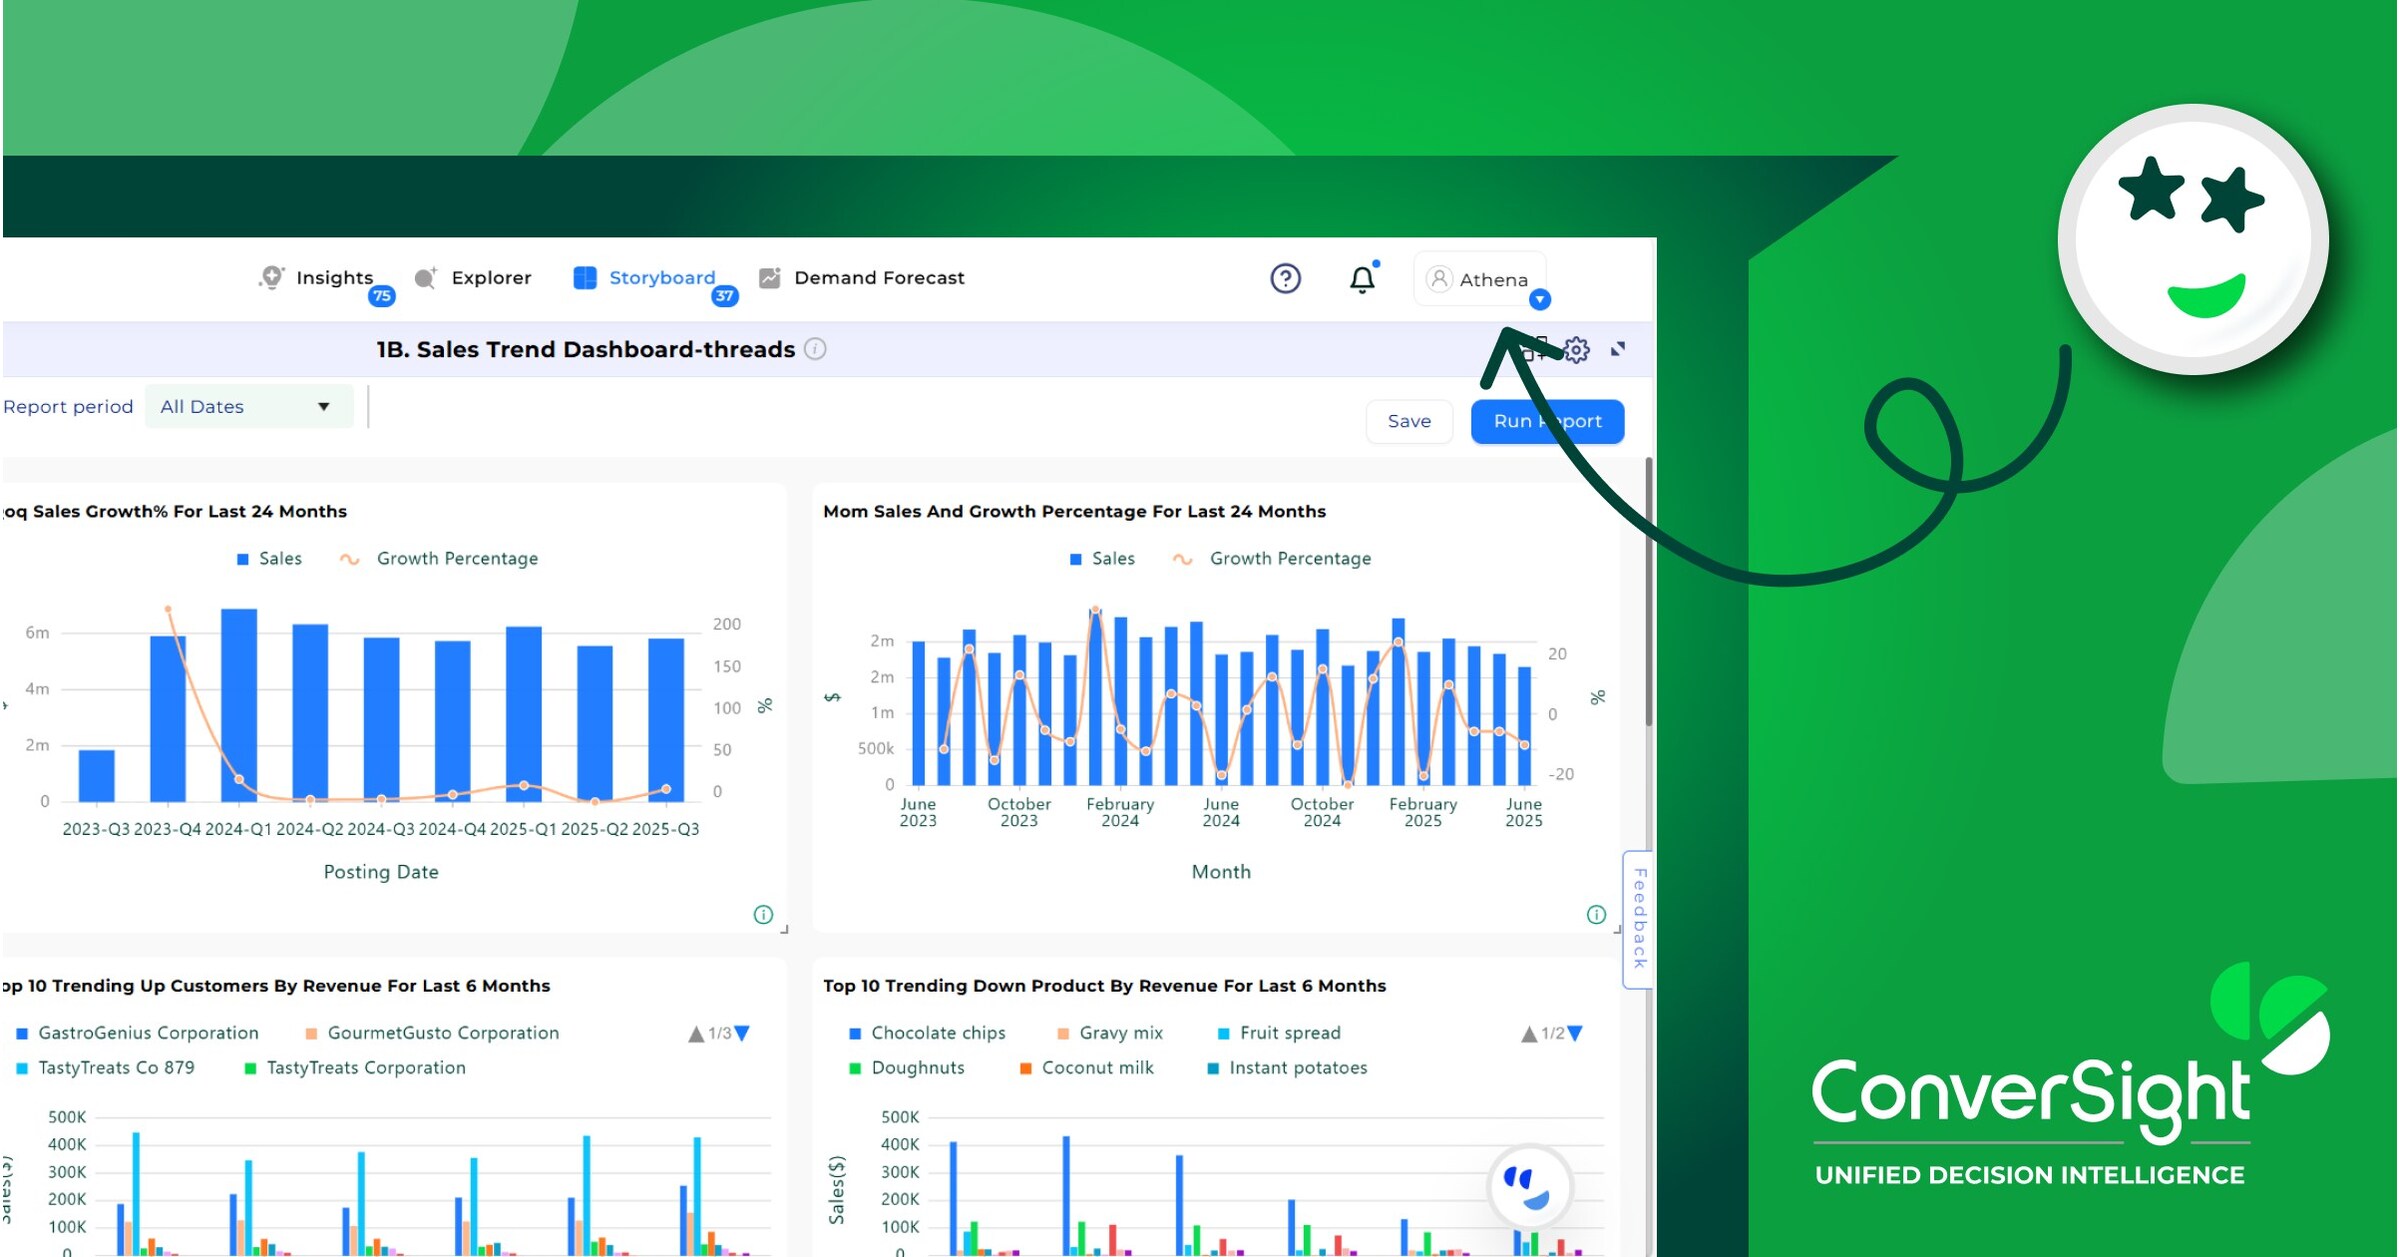The height and width of the screenshot is (1257, 2400).
Task: Open dashboard settings with the gear icon
Action: (x=1575, y=350)
